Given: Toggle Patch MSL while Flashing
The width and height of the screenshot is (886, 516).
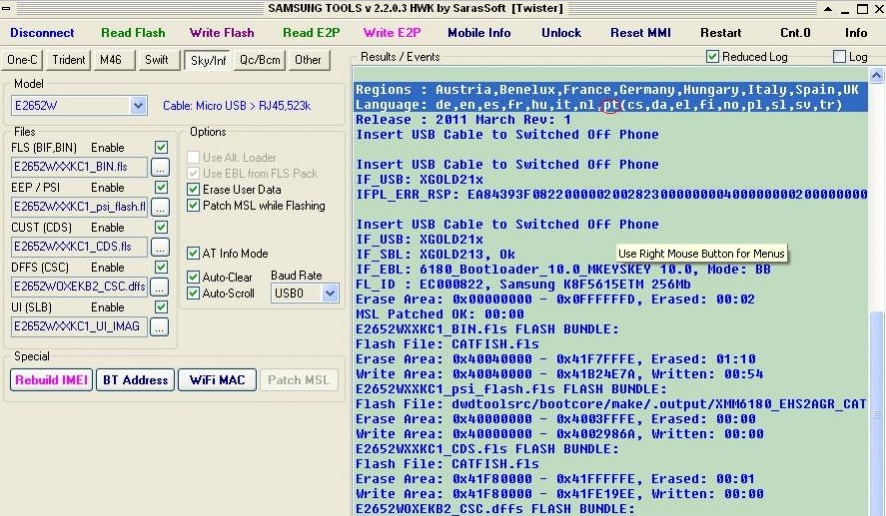Looking at the screenshot, I should pos(193,205).
